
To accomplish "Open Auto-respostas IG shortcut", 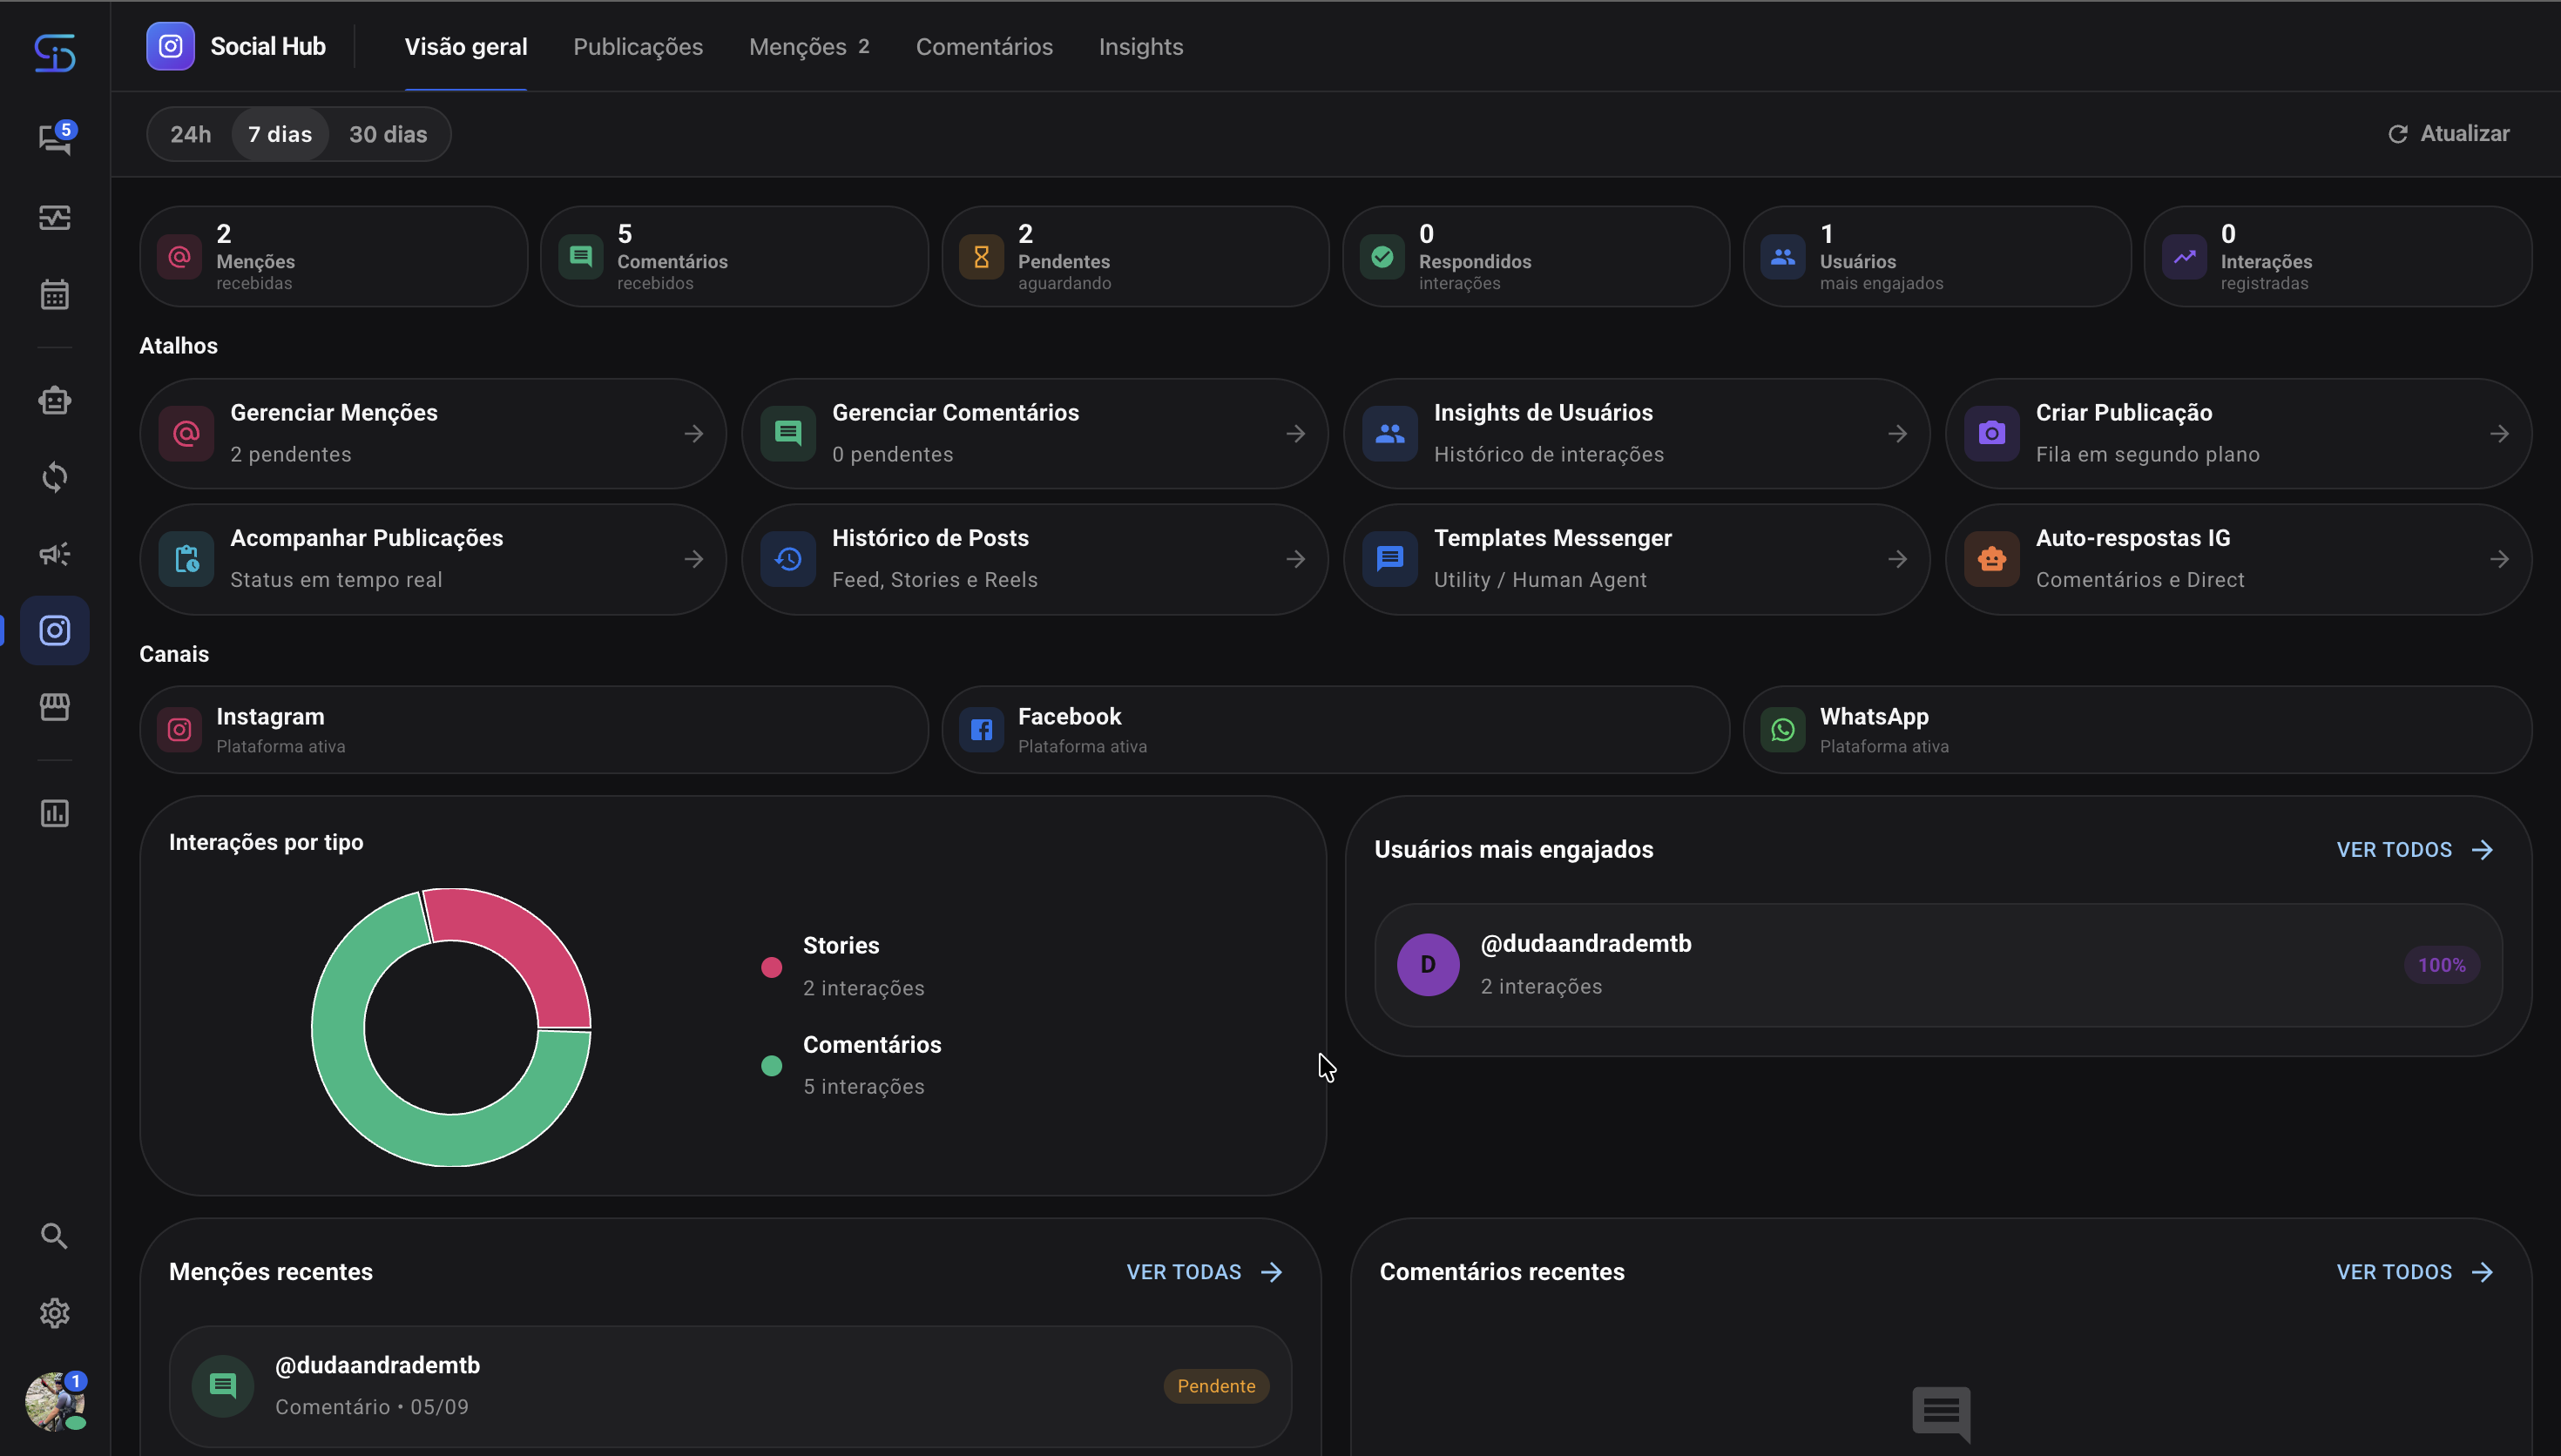I will 2239,559.
